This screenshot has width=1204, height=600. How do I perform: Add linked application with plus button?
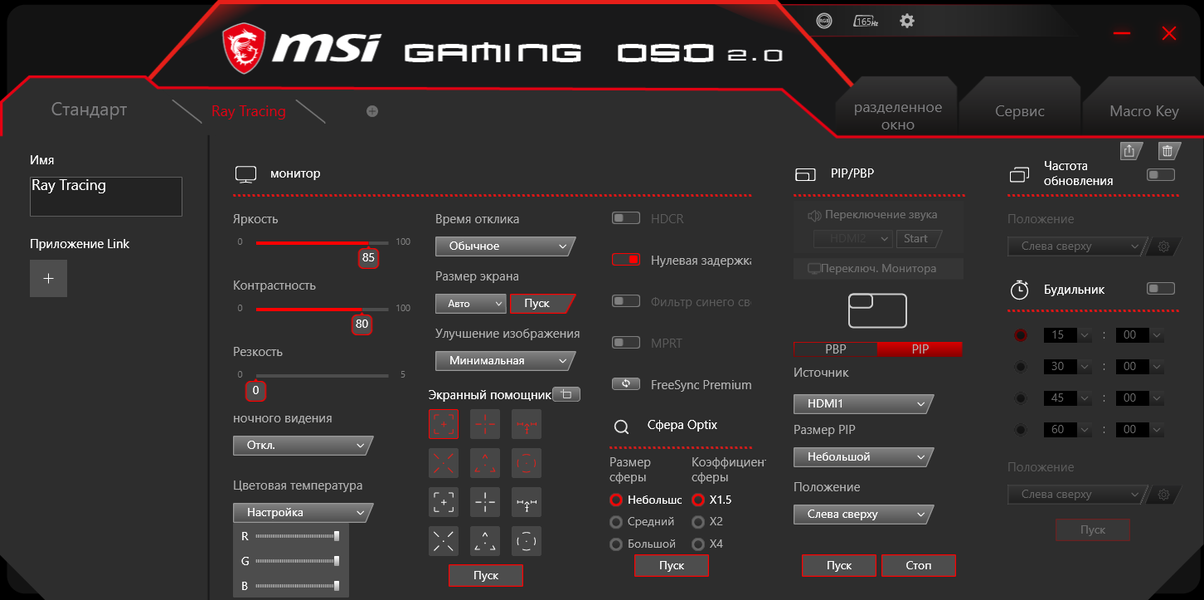click(x=48, y=277)
